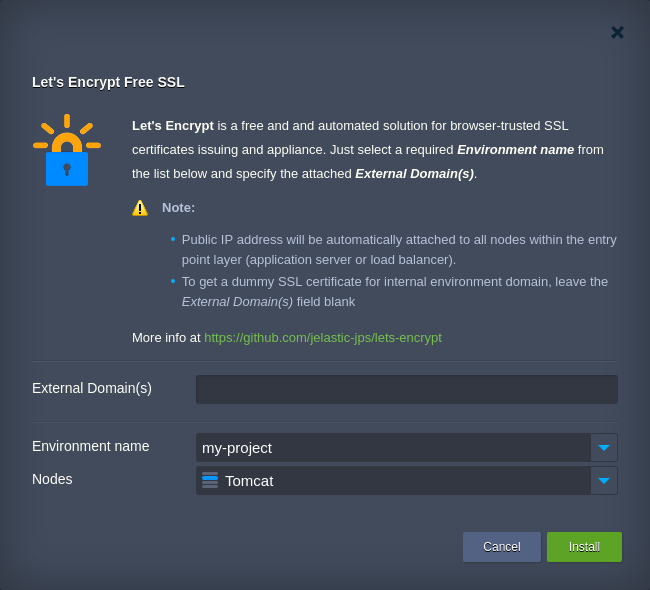
Task: Click the my-project environment field
Action: (392, 448)
